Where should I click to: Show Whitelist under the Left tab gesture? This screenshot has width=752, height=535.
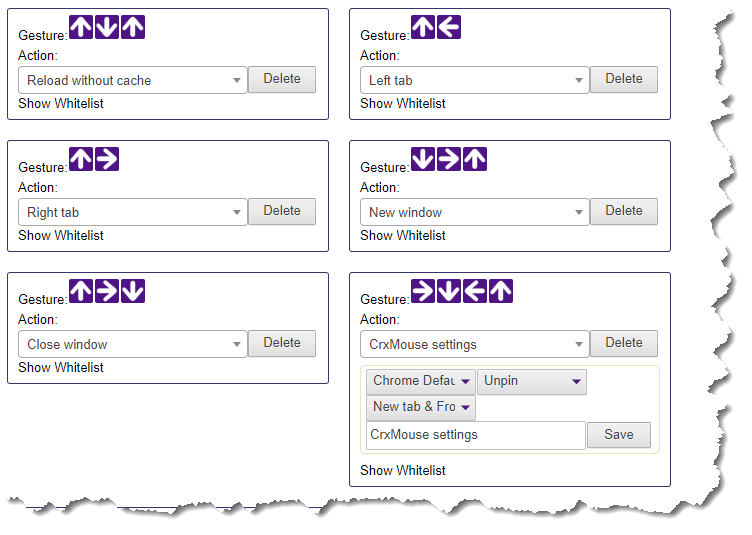point(403,103)
